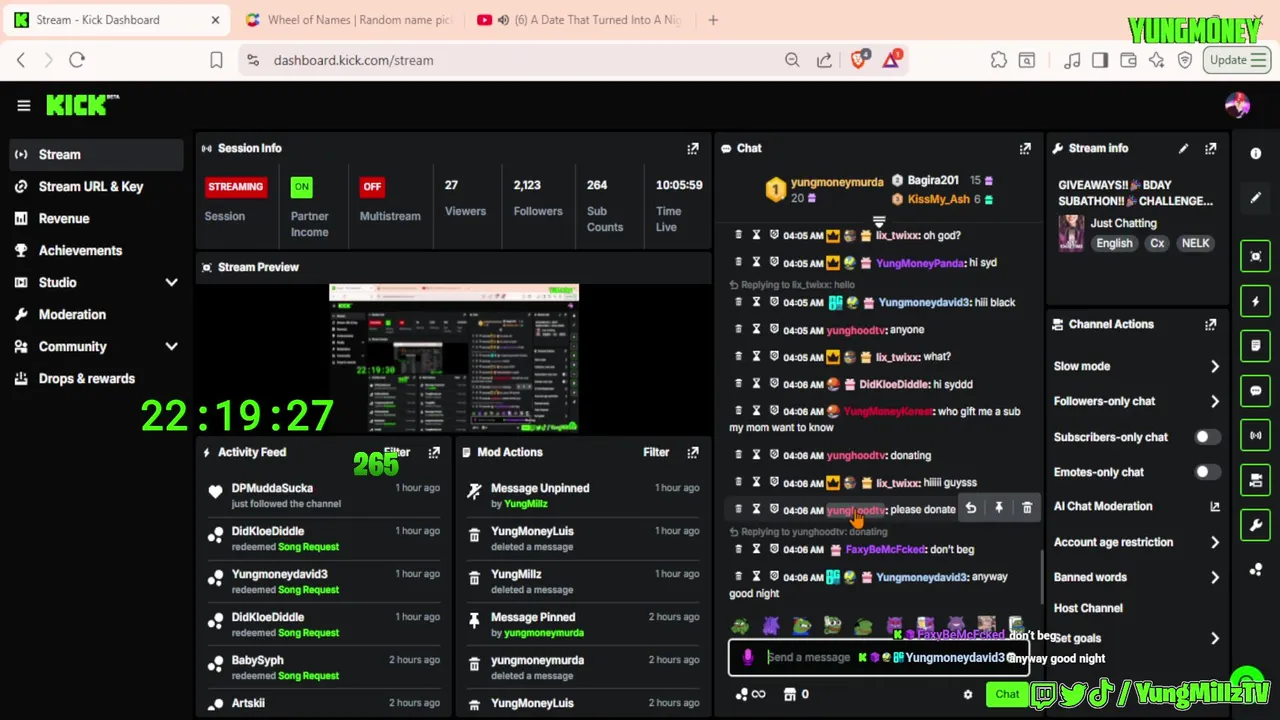Open Followers-only chat options
This screenshot has width=1280, height=720.
[1137, 401]
